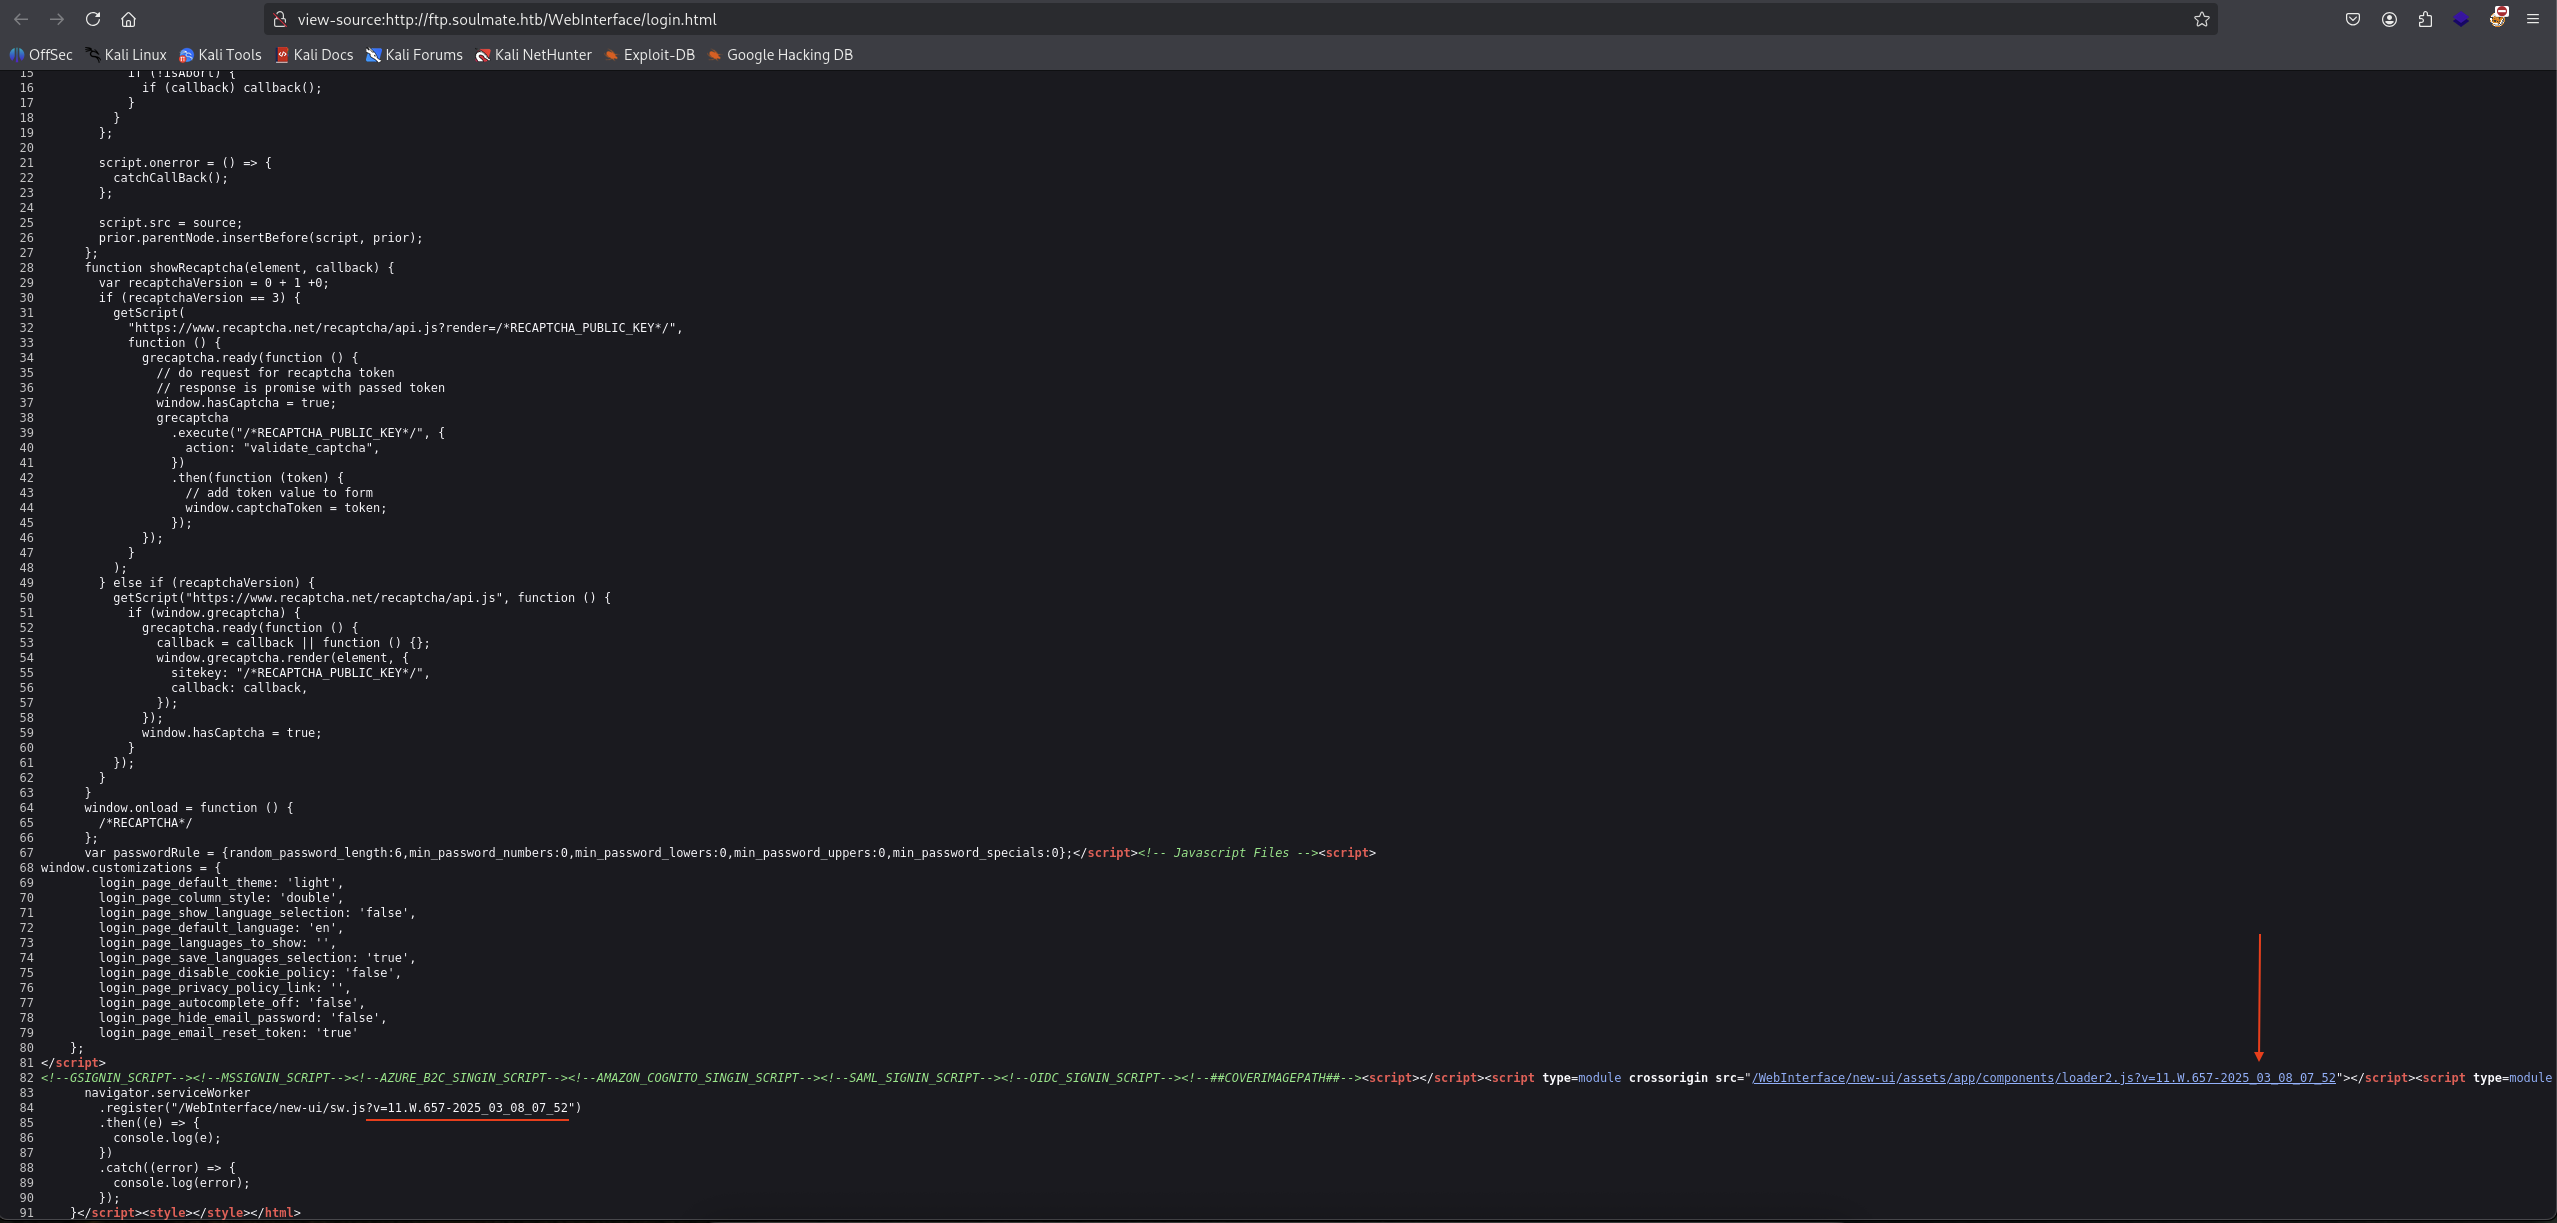Click 'script.onerror = () => {' text

[185, 163]
